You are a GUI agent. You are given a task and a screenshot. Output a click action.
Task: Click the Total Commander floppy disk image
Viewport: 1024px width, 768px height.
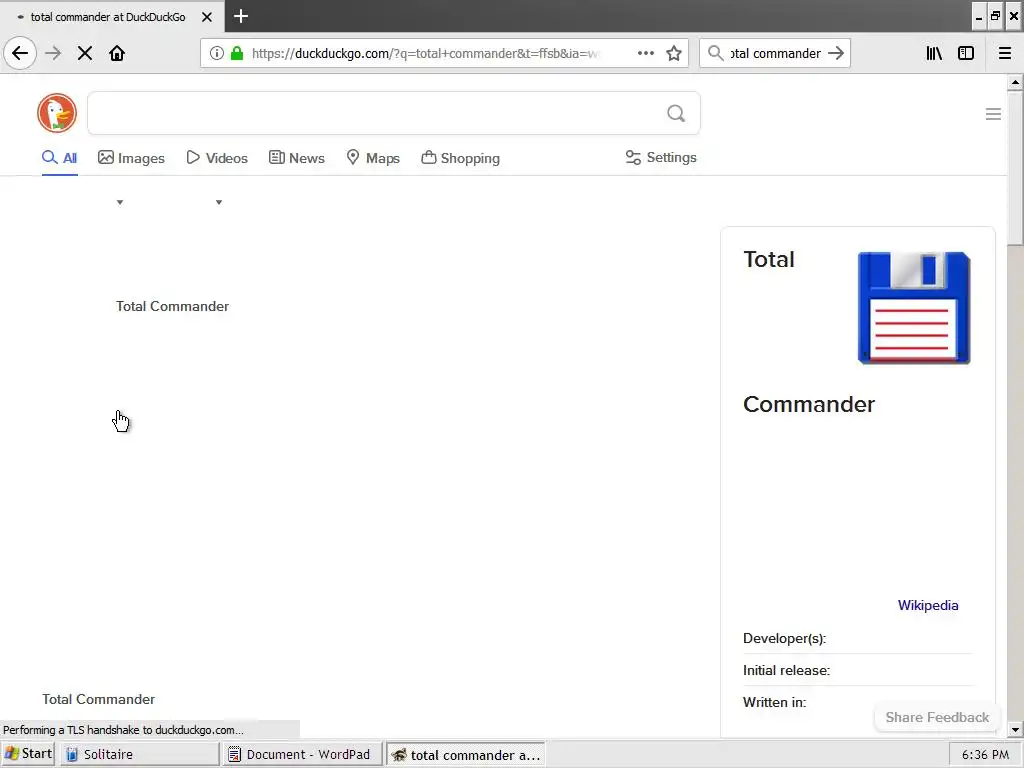(914, 308)
